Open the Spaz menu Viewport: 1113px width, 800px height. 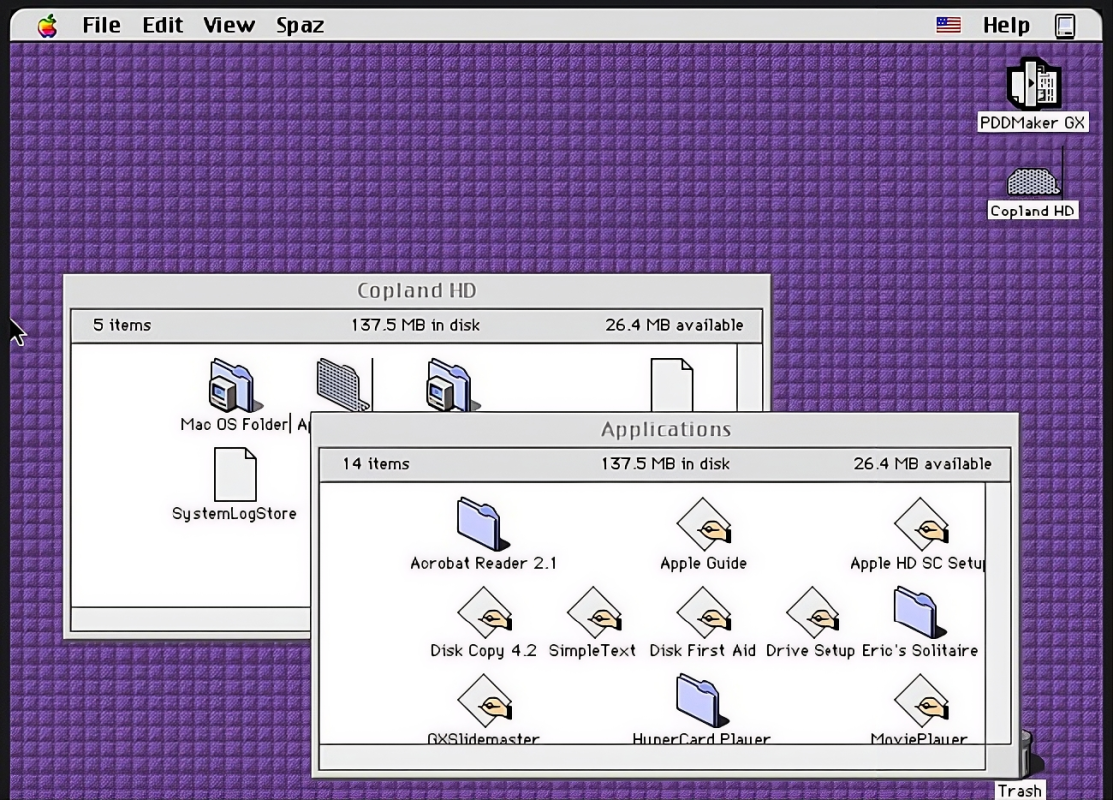tap(300, 26)
